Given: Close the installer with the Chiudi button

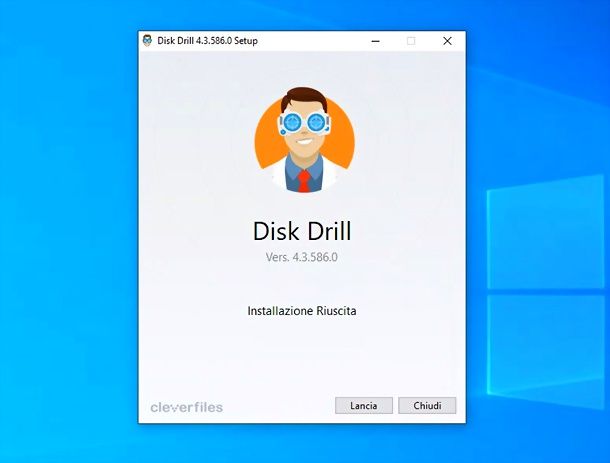Looking at the screenshot, I should tap(427, 405).
